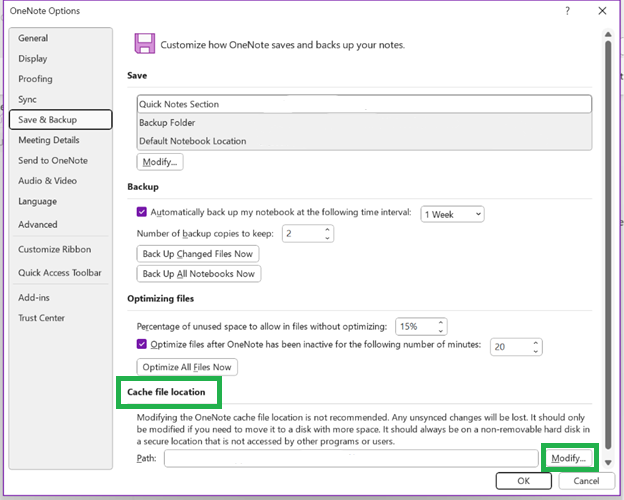Open the Add-ins category
Viewport: 624px width, 500px height.
[34, 297]
